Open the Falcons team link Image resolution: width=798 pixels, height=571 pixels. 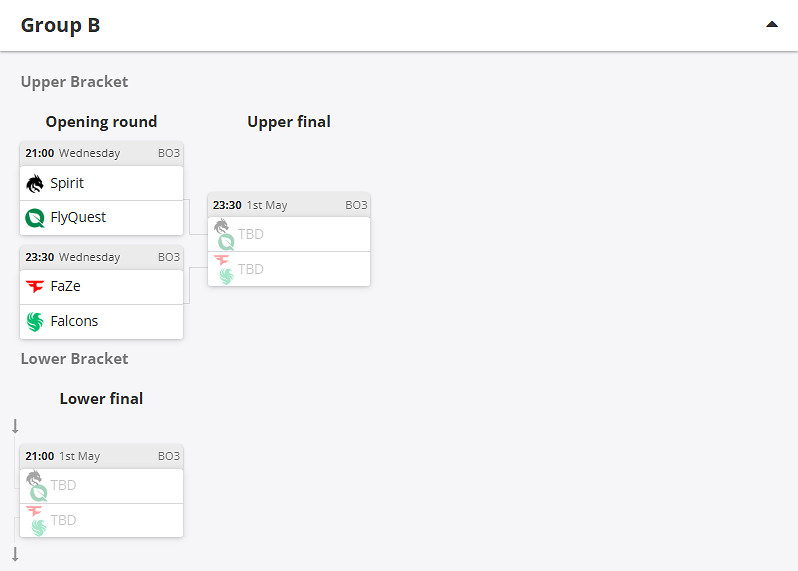74,321
